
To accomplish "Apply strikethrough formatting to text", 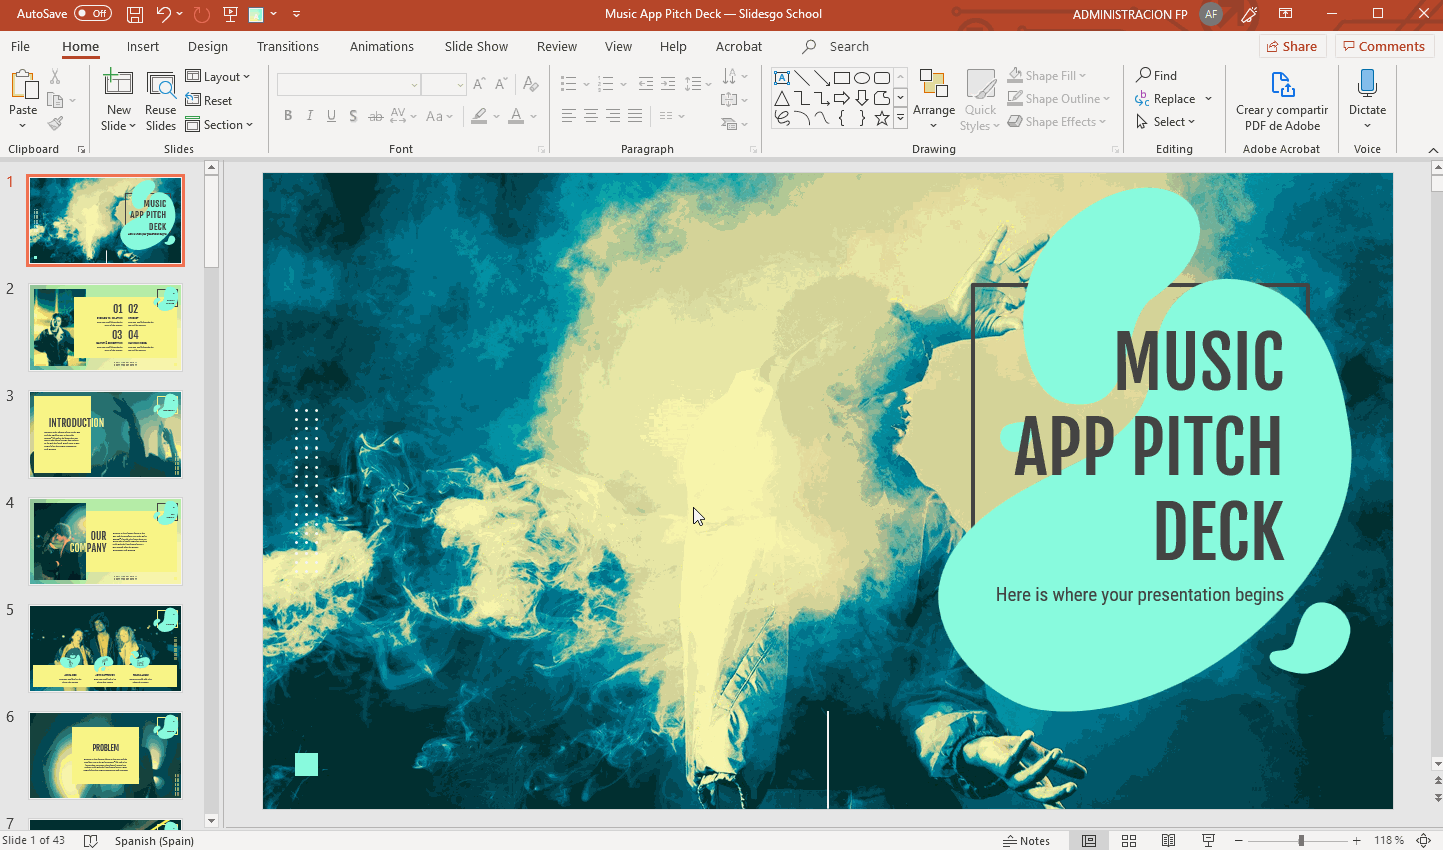I will coord(375,116).
